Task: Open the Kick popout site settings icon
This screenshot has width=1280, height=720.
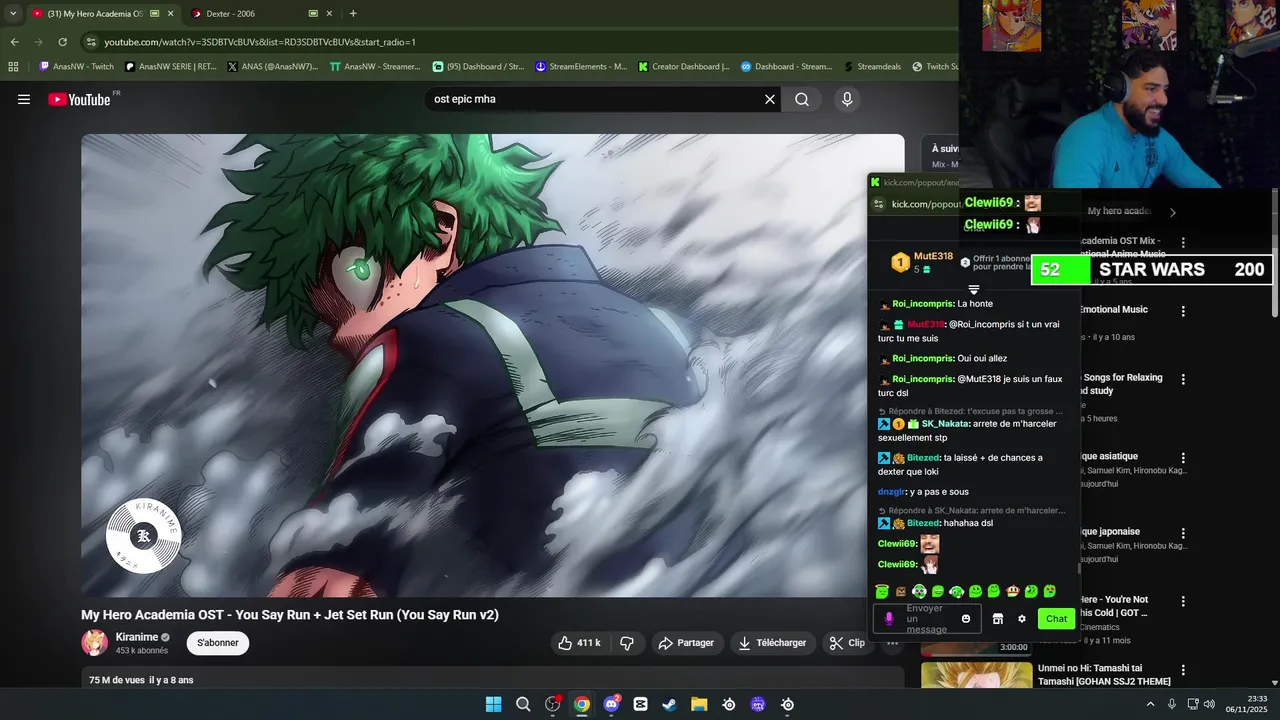Action: [878, 204]
